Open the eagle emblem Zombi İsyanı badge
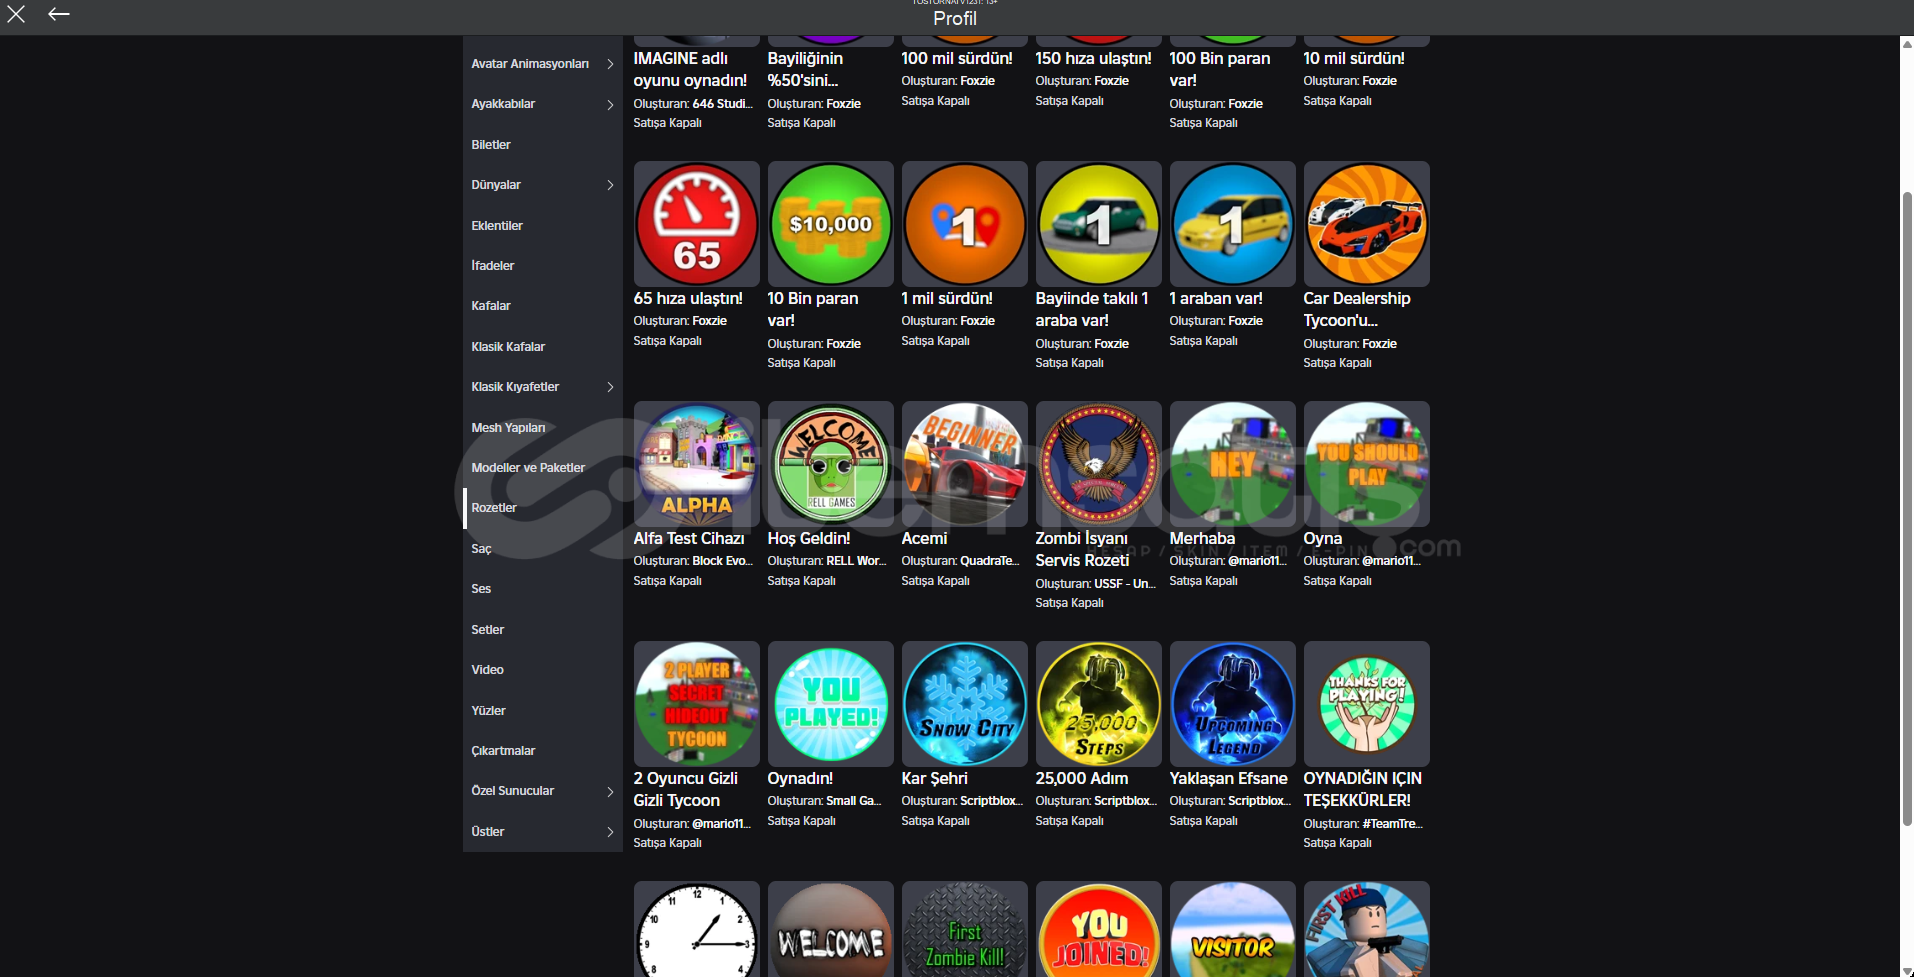The width and height of the screenshot is (1914, 977). click(x=1099, y=464)
